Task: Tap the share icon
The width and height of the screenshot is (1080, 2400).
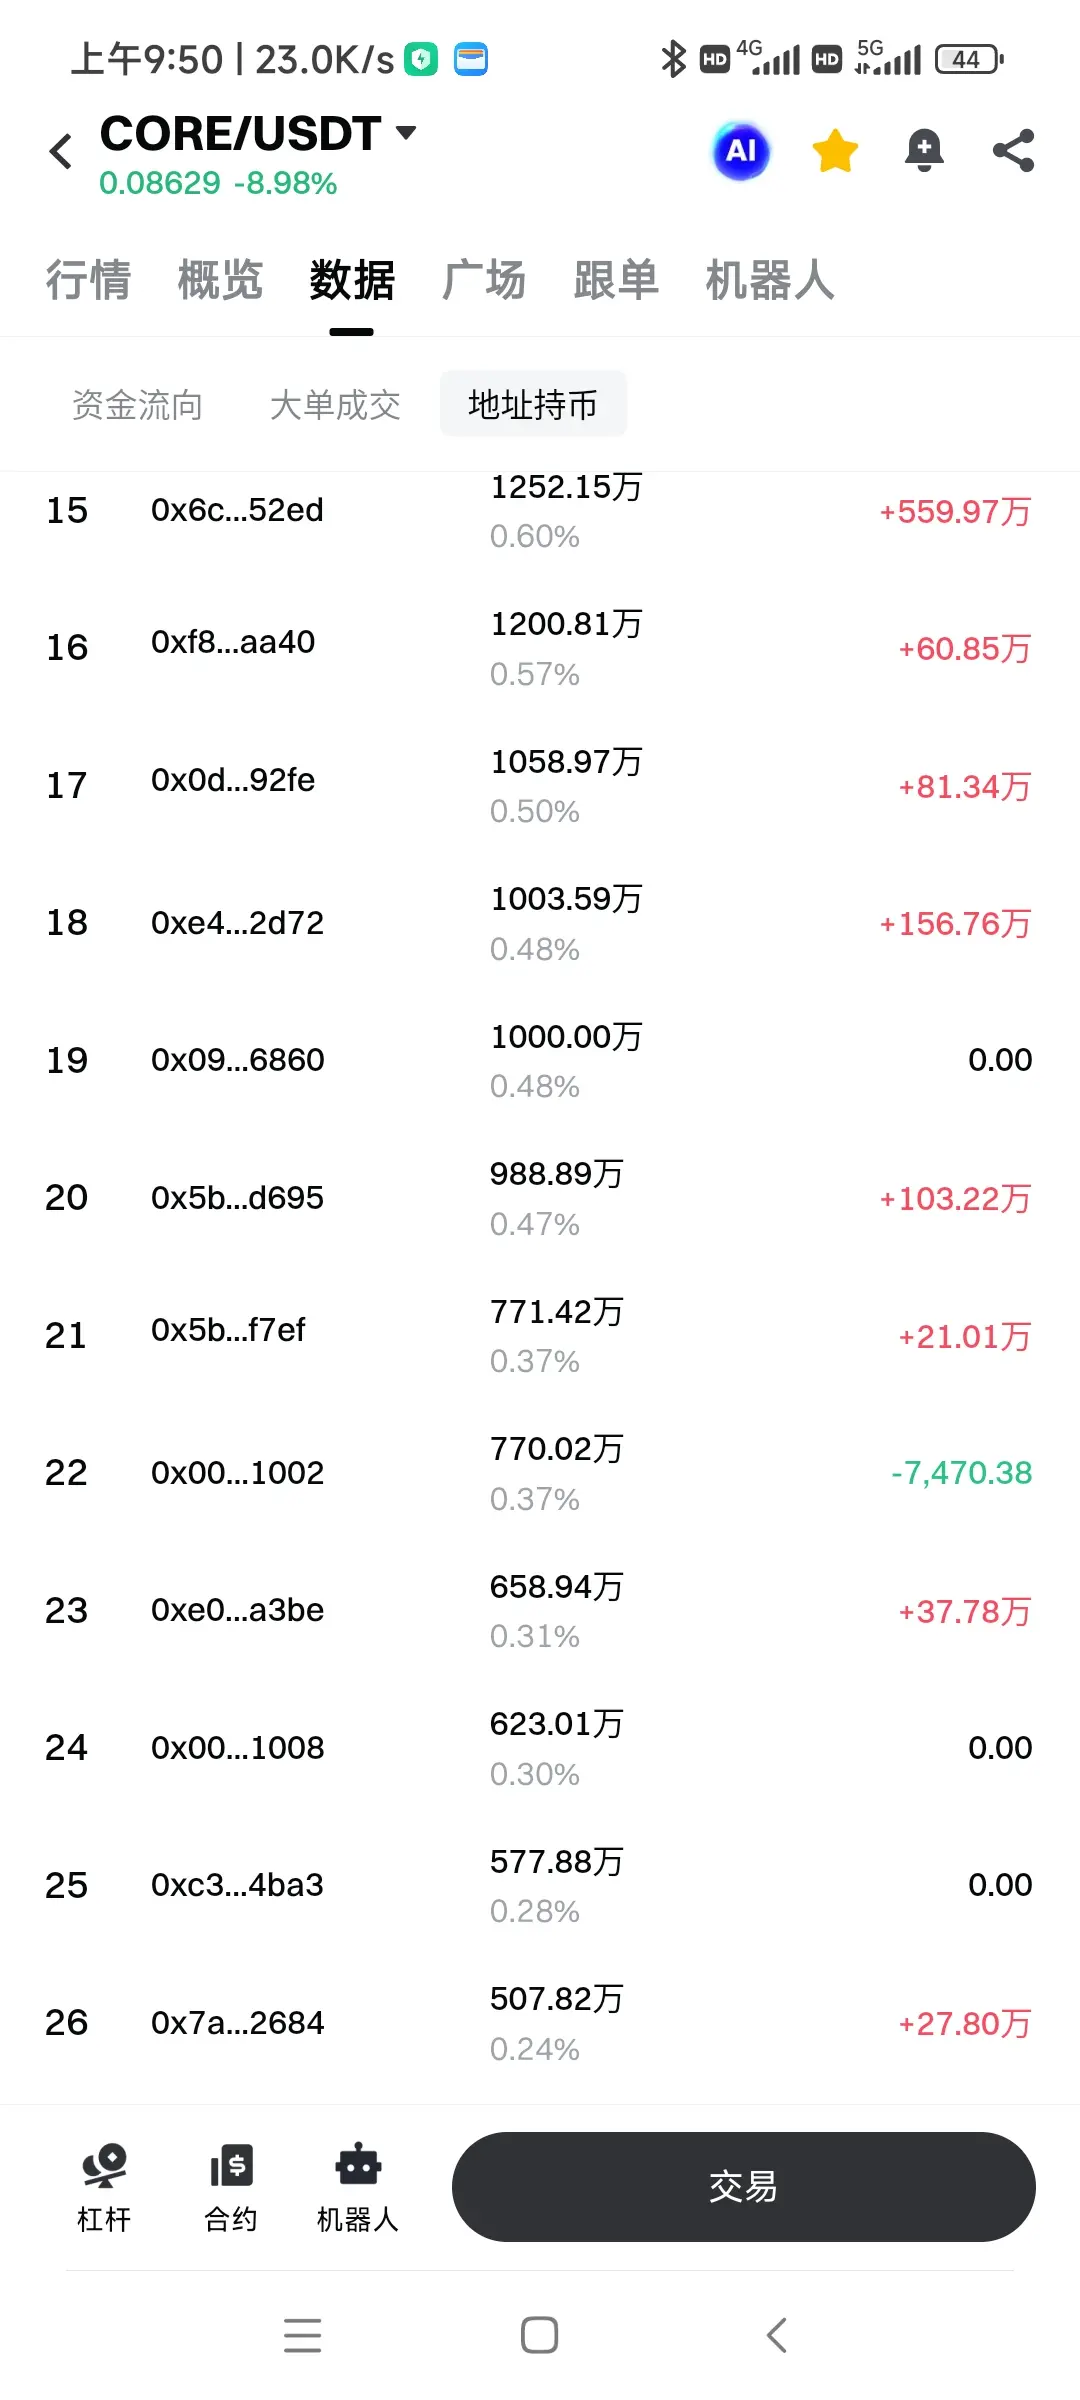Action: pyautogui.click(x=1013, y=151)
